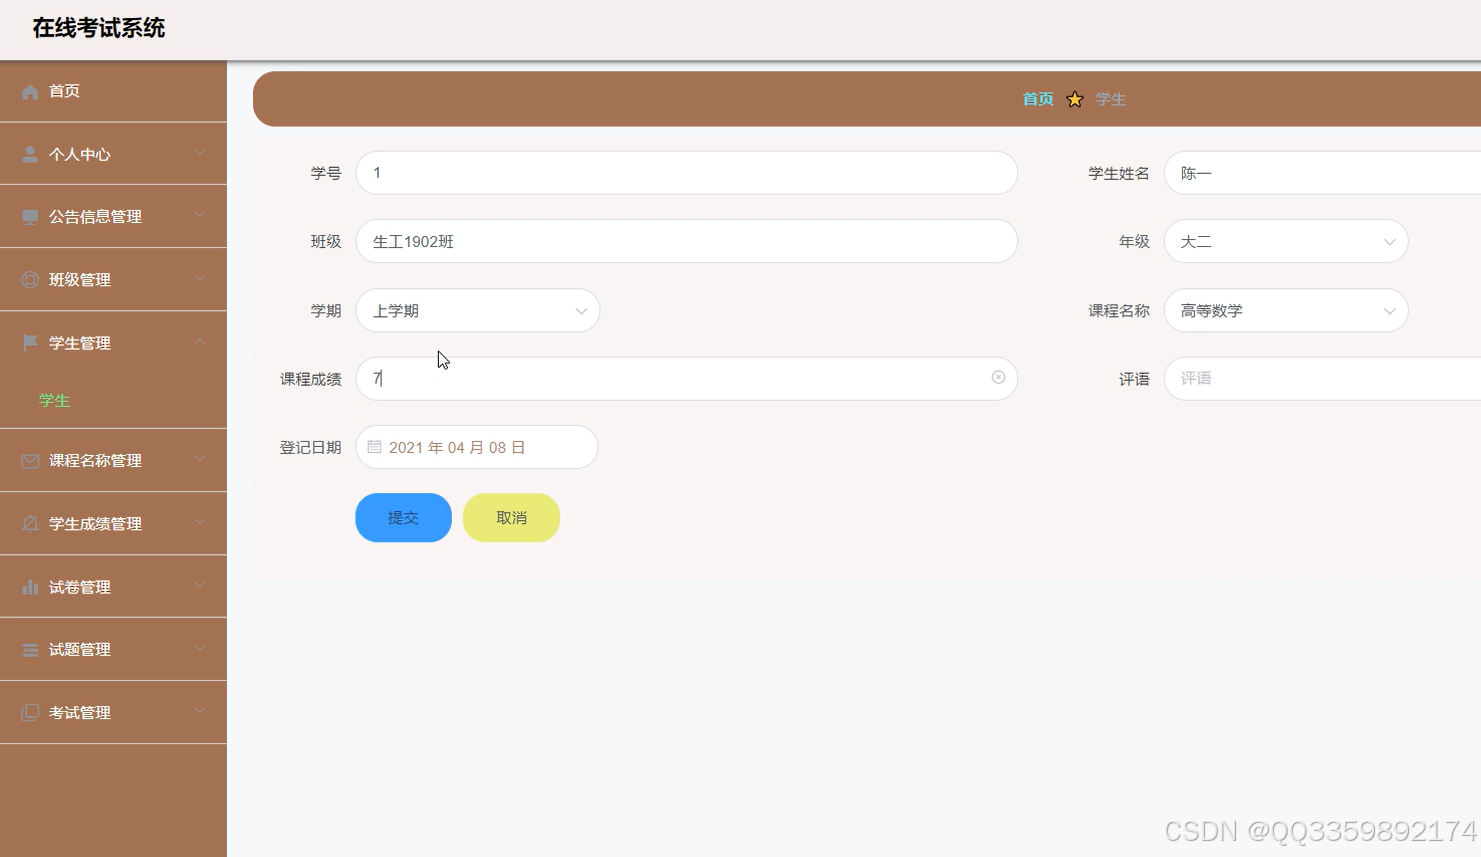Focus the 学号 input field
This screenshot has width=1481, height=857.
[686, 173]
